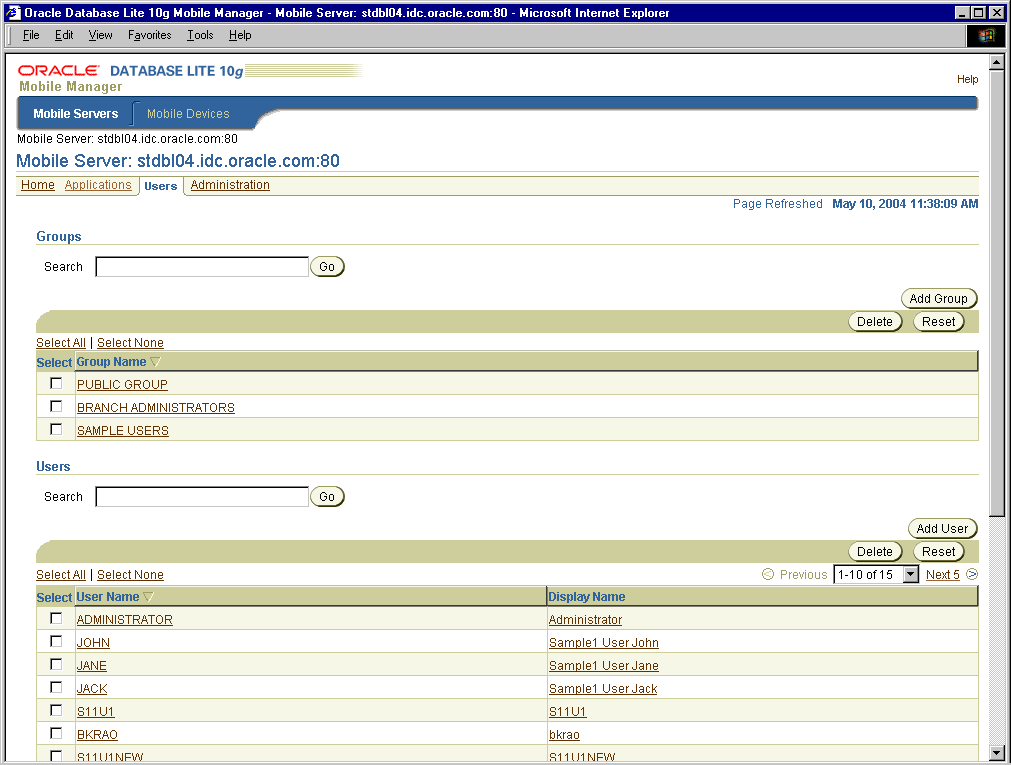Go to the Administration subtab
Image resolution: width=1011 pixels, height=765 pixels.
pos(230,185)
